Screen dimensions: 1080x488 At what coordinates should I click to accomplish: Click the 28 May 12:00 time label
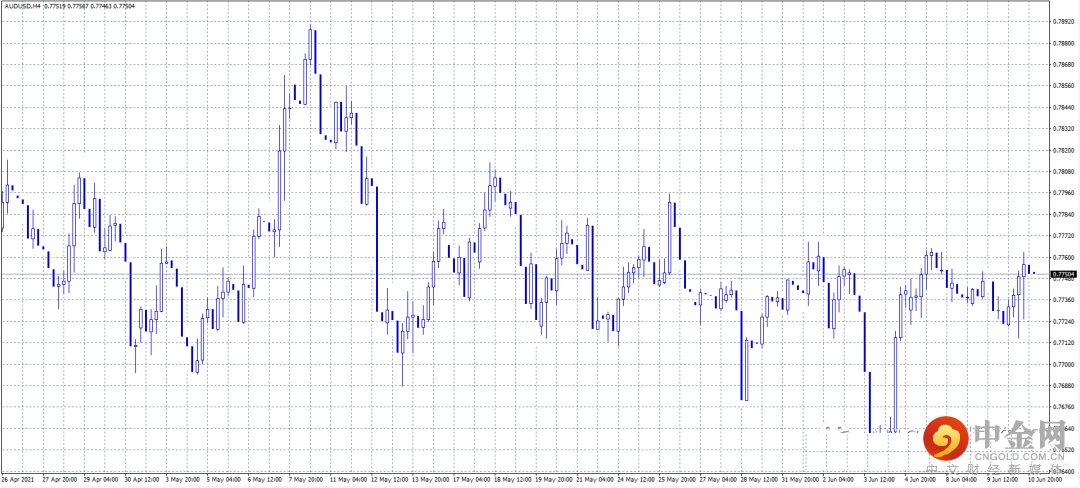[x=759, y=479]
